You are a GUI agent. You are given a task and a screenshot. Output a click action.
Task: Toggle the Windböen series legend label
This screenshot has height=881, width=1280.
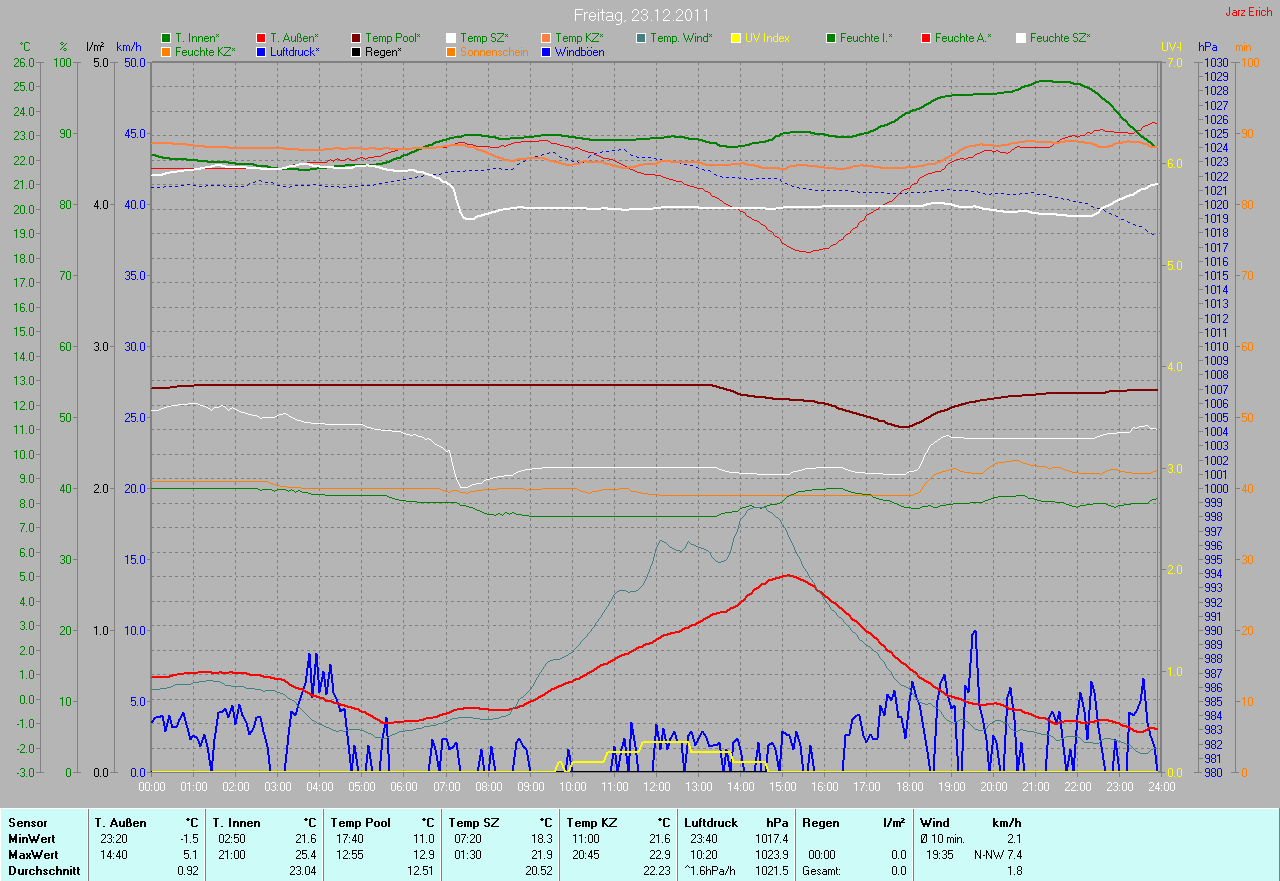[579, 52]
